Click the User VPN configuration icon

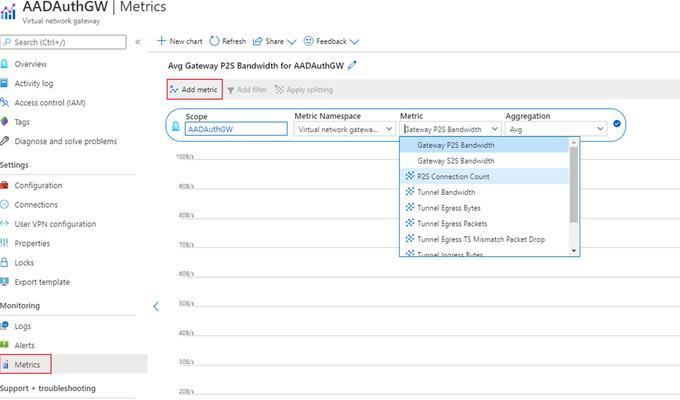pyautogui.click(x=4, y=224)
